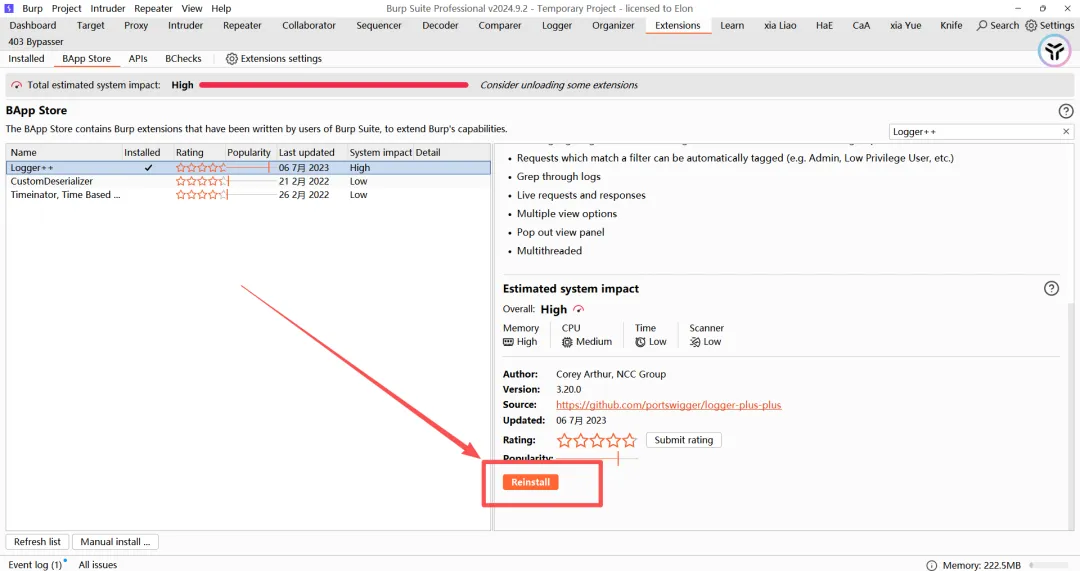Viewport: 1080px width, 571px height.
Task: Click the 21 2月 2022 date cell
Action: click(x=304, y=181)
